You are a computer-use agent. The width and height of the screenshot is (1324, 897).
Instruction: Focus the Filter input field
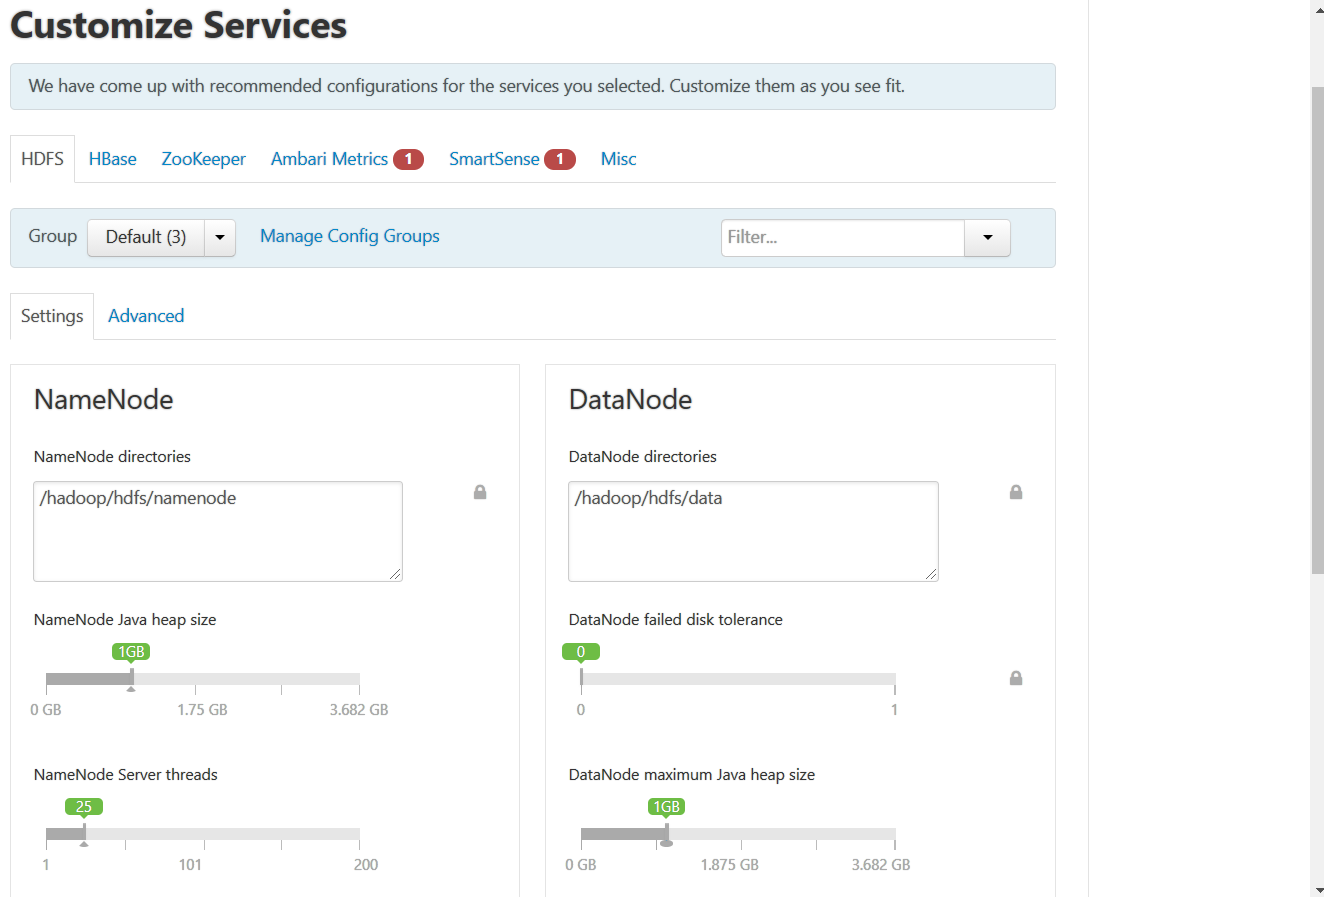pyautogui.click(x=843, y=238)
